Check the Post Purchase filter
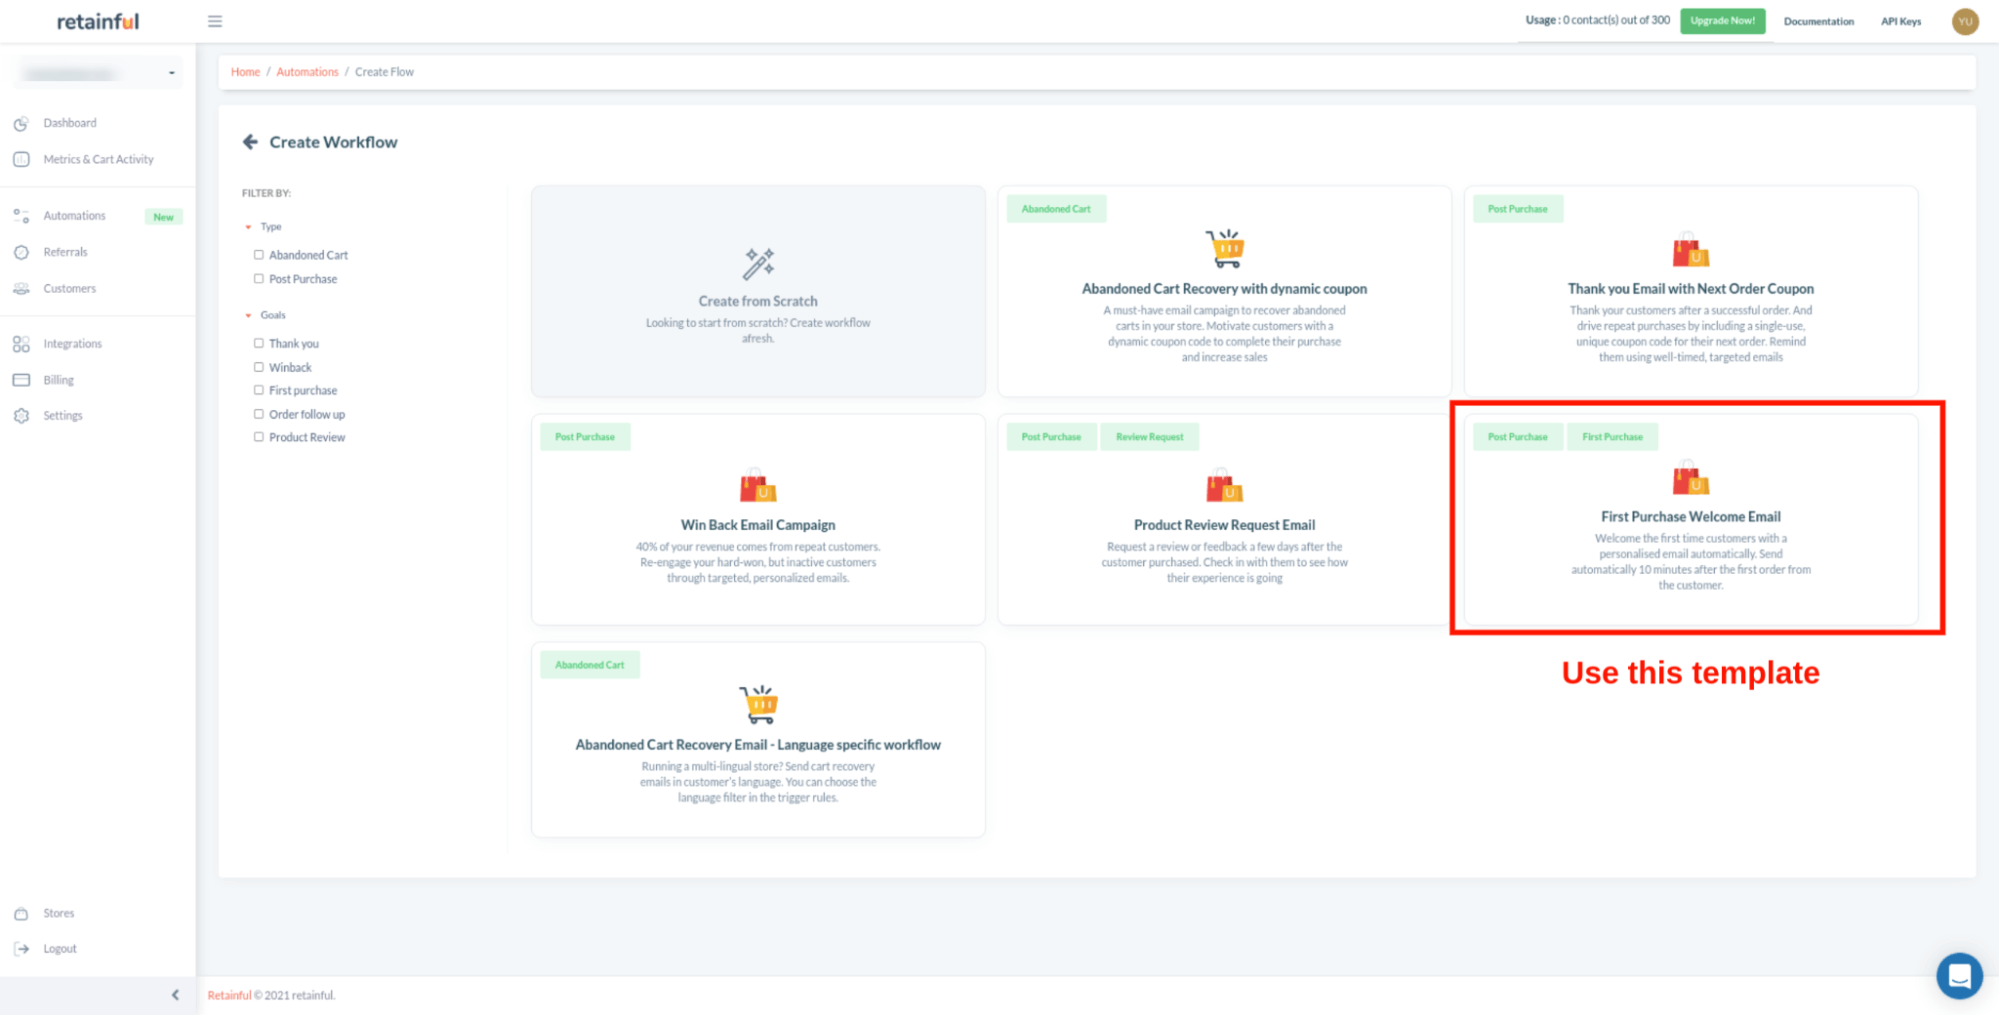This screenshot has width=1999, height=1016. [x=259, y=278]
